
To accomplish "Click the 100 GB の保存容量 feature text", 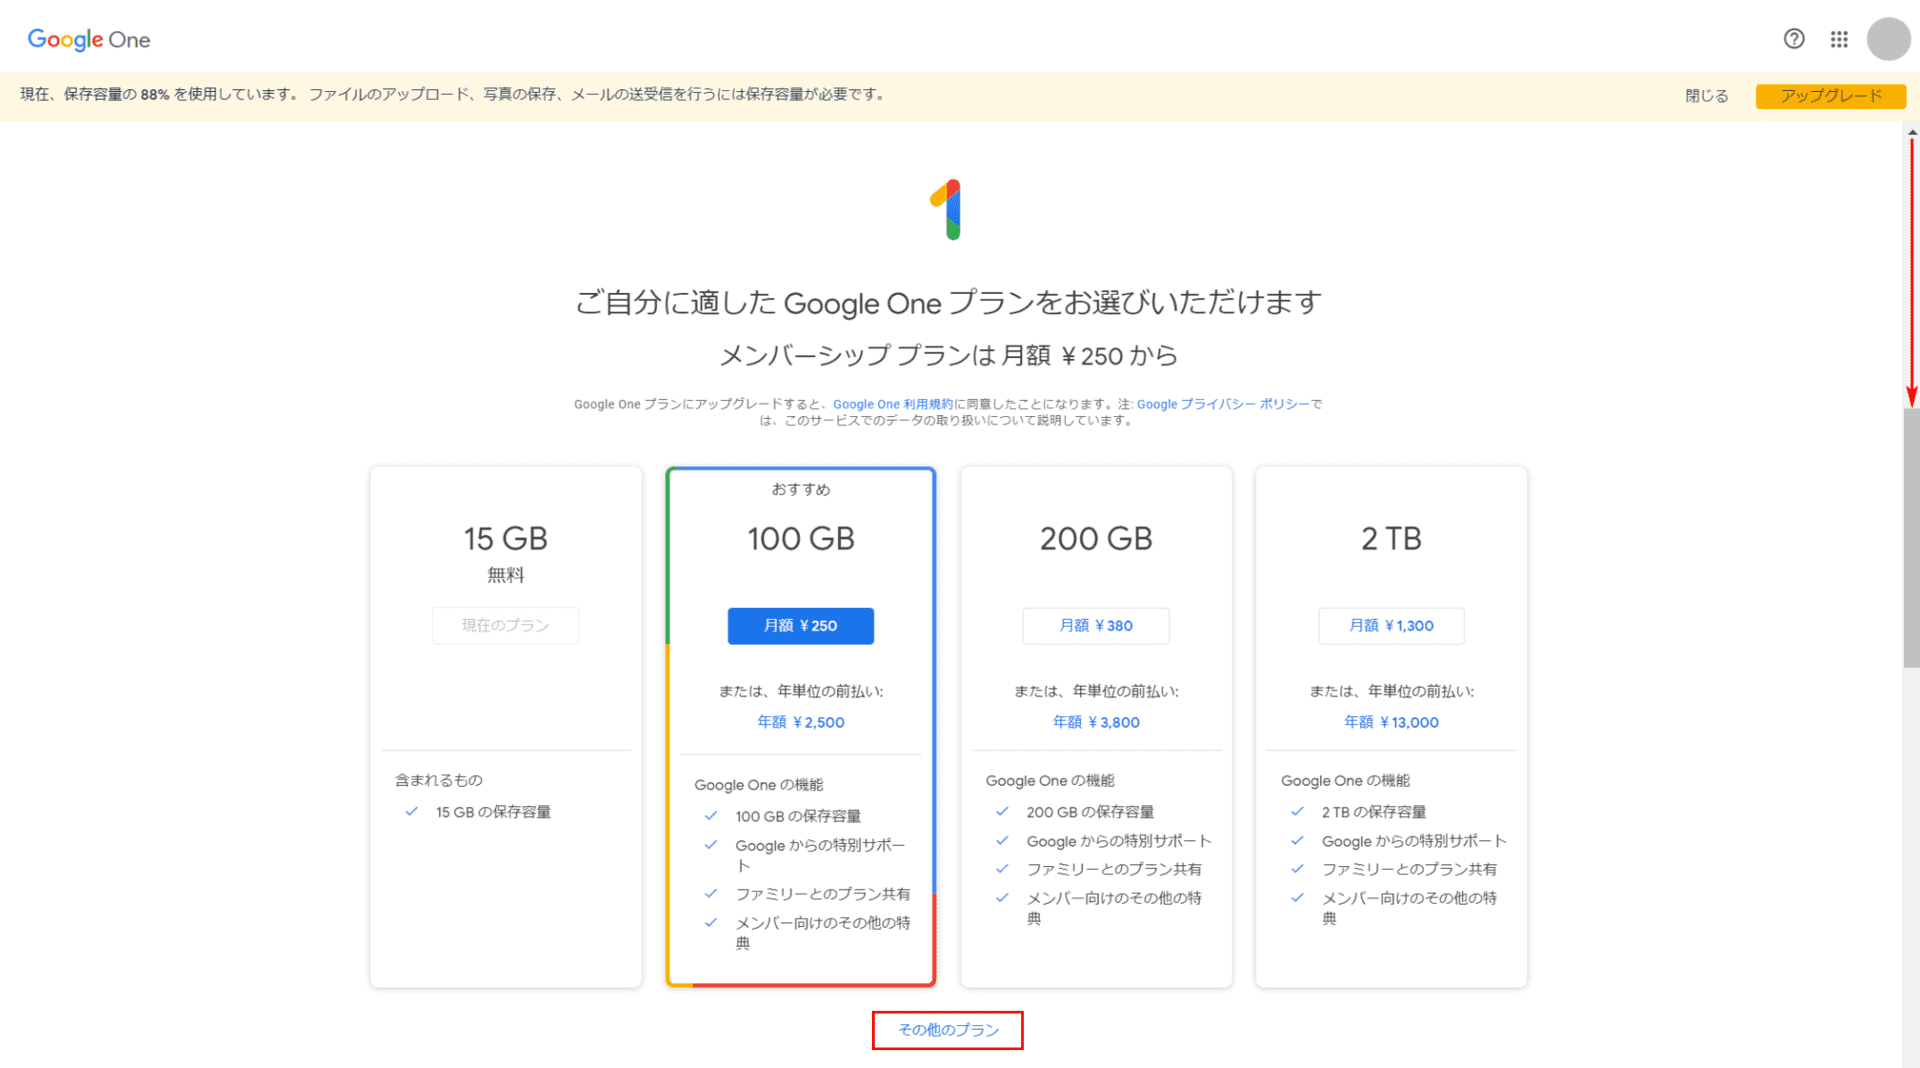I will tap(798, 816).
